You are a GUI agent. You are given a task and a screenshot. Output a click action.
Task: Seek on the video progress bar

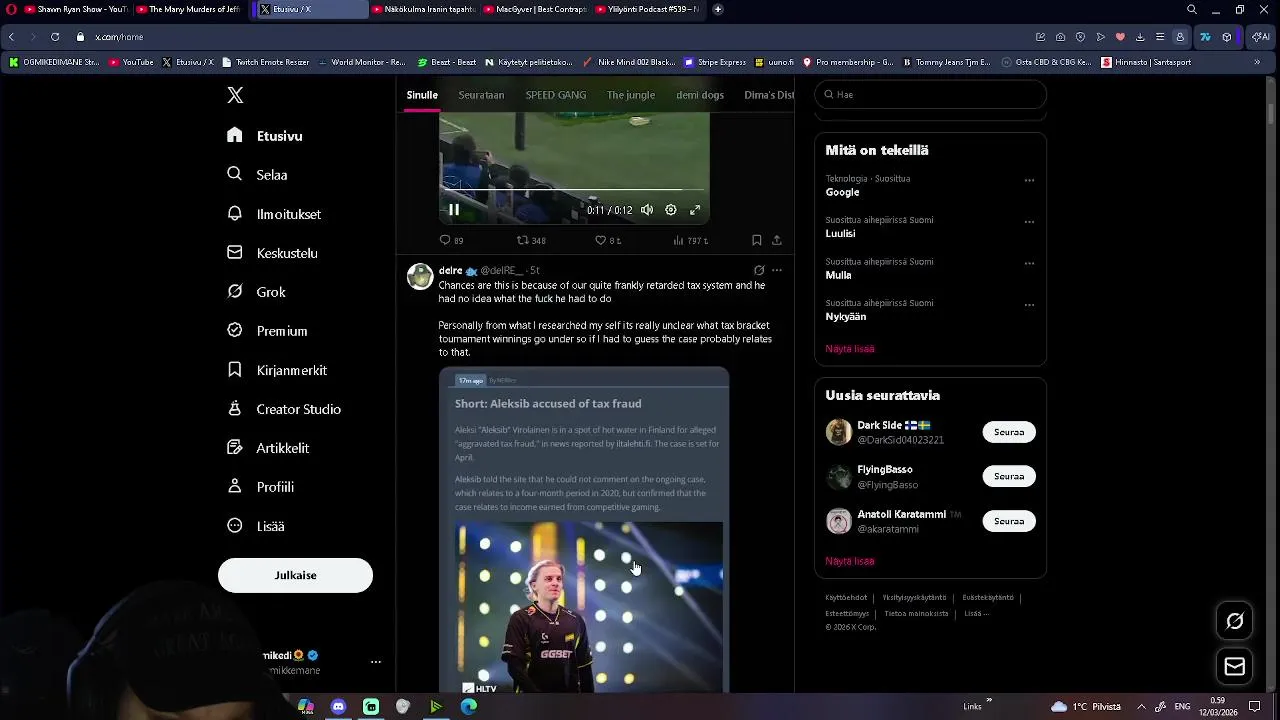574,190
